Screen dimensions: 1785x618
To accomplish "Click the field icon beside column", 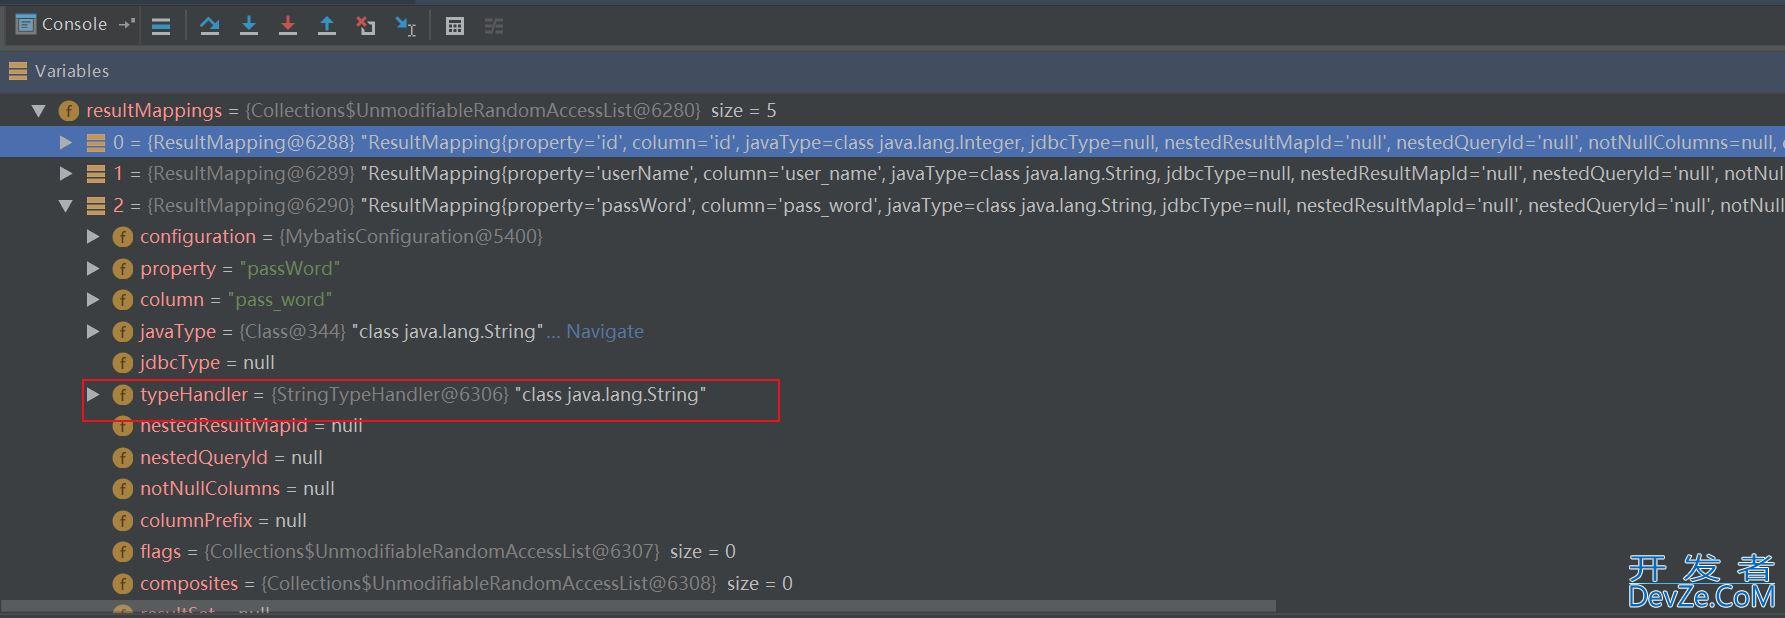I will [x=123, y=300].
